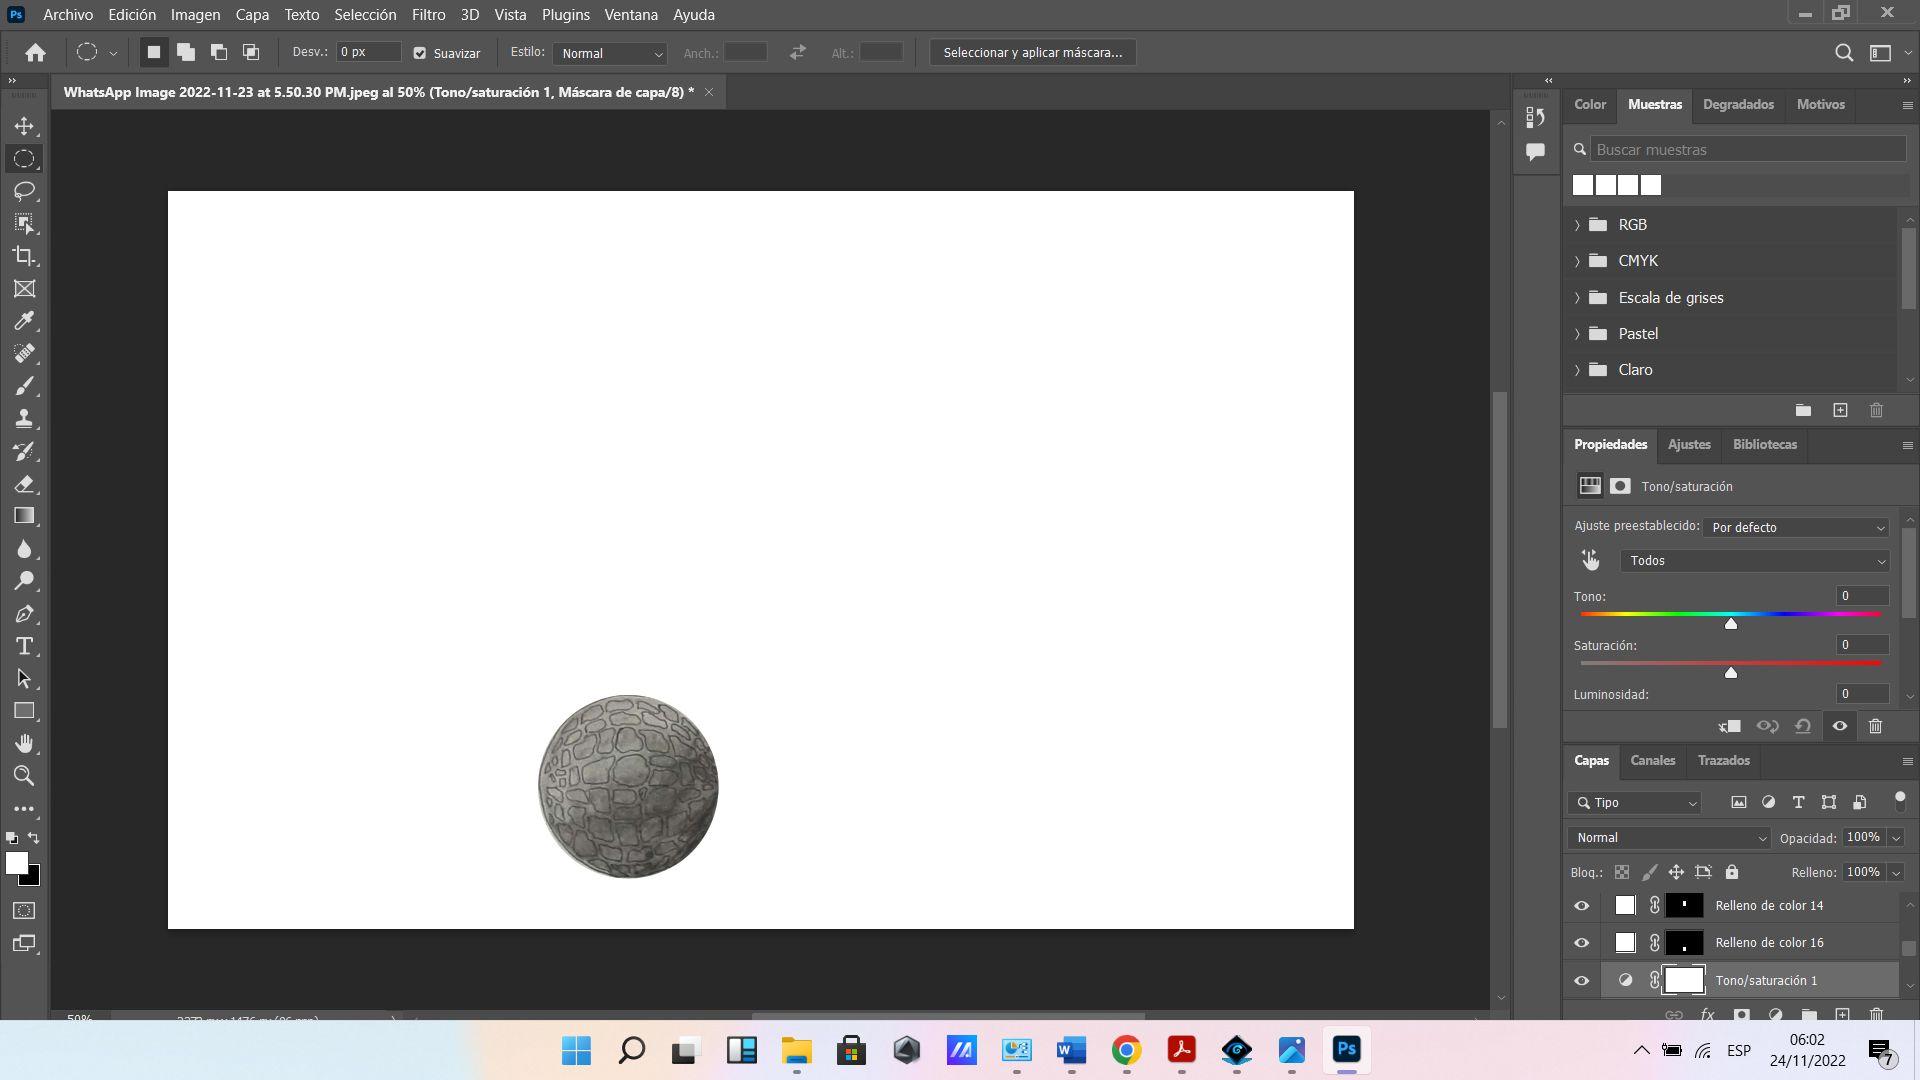The width and height of the screenshot is (1920, 1080).
Task: Select the Clone Stamp tool
Action: click(x=24, y=418)
